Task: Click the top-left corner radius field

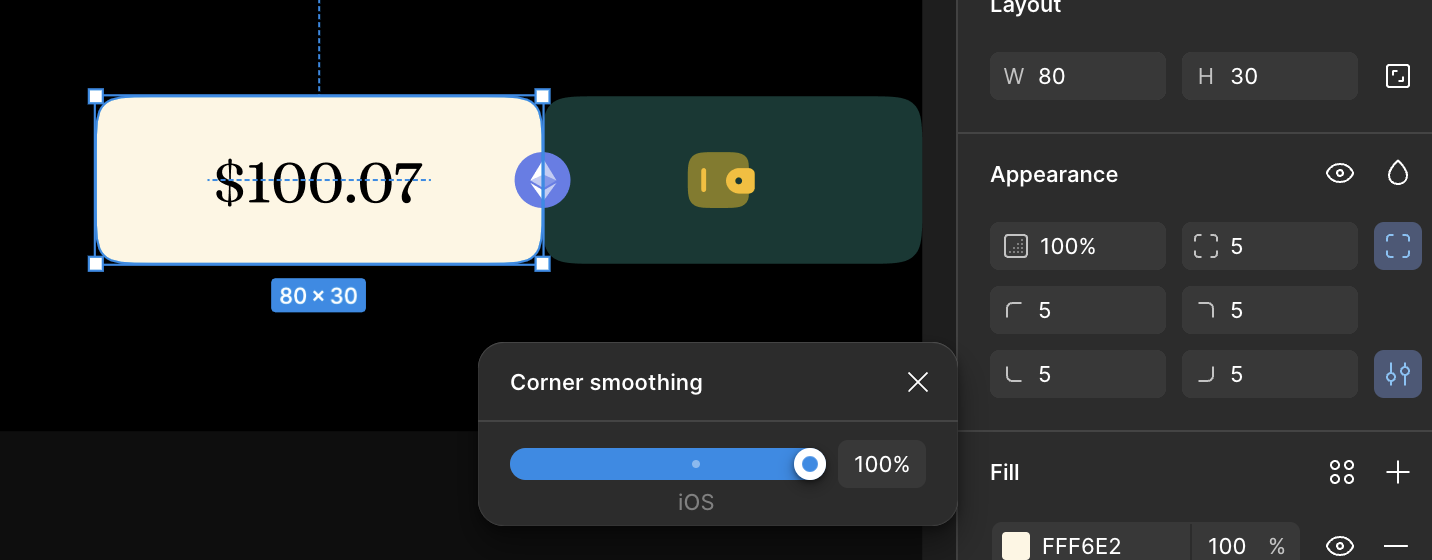Action: 1078,310
